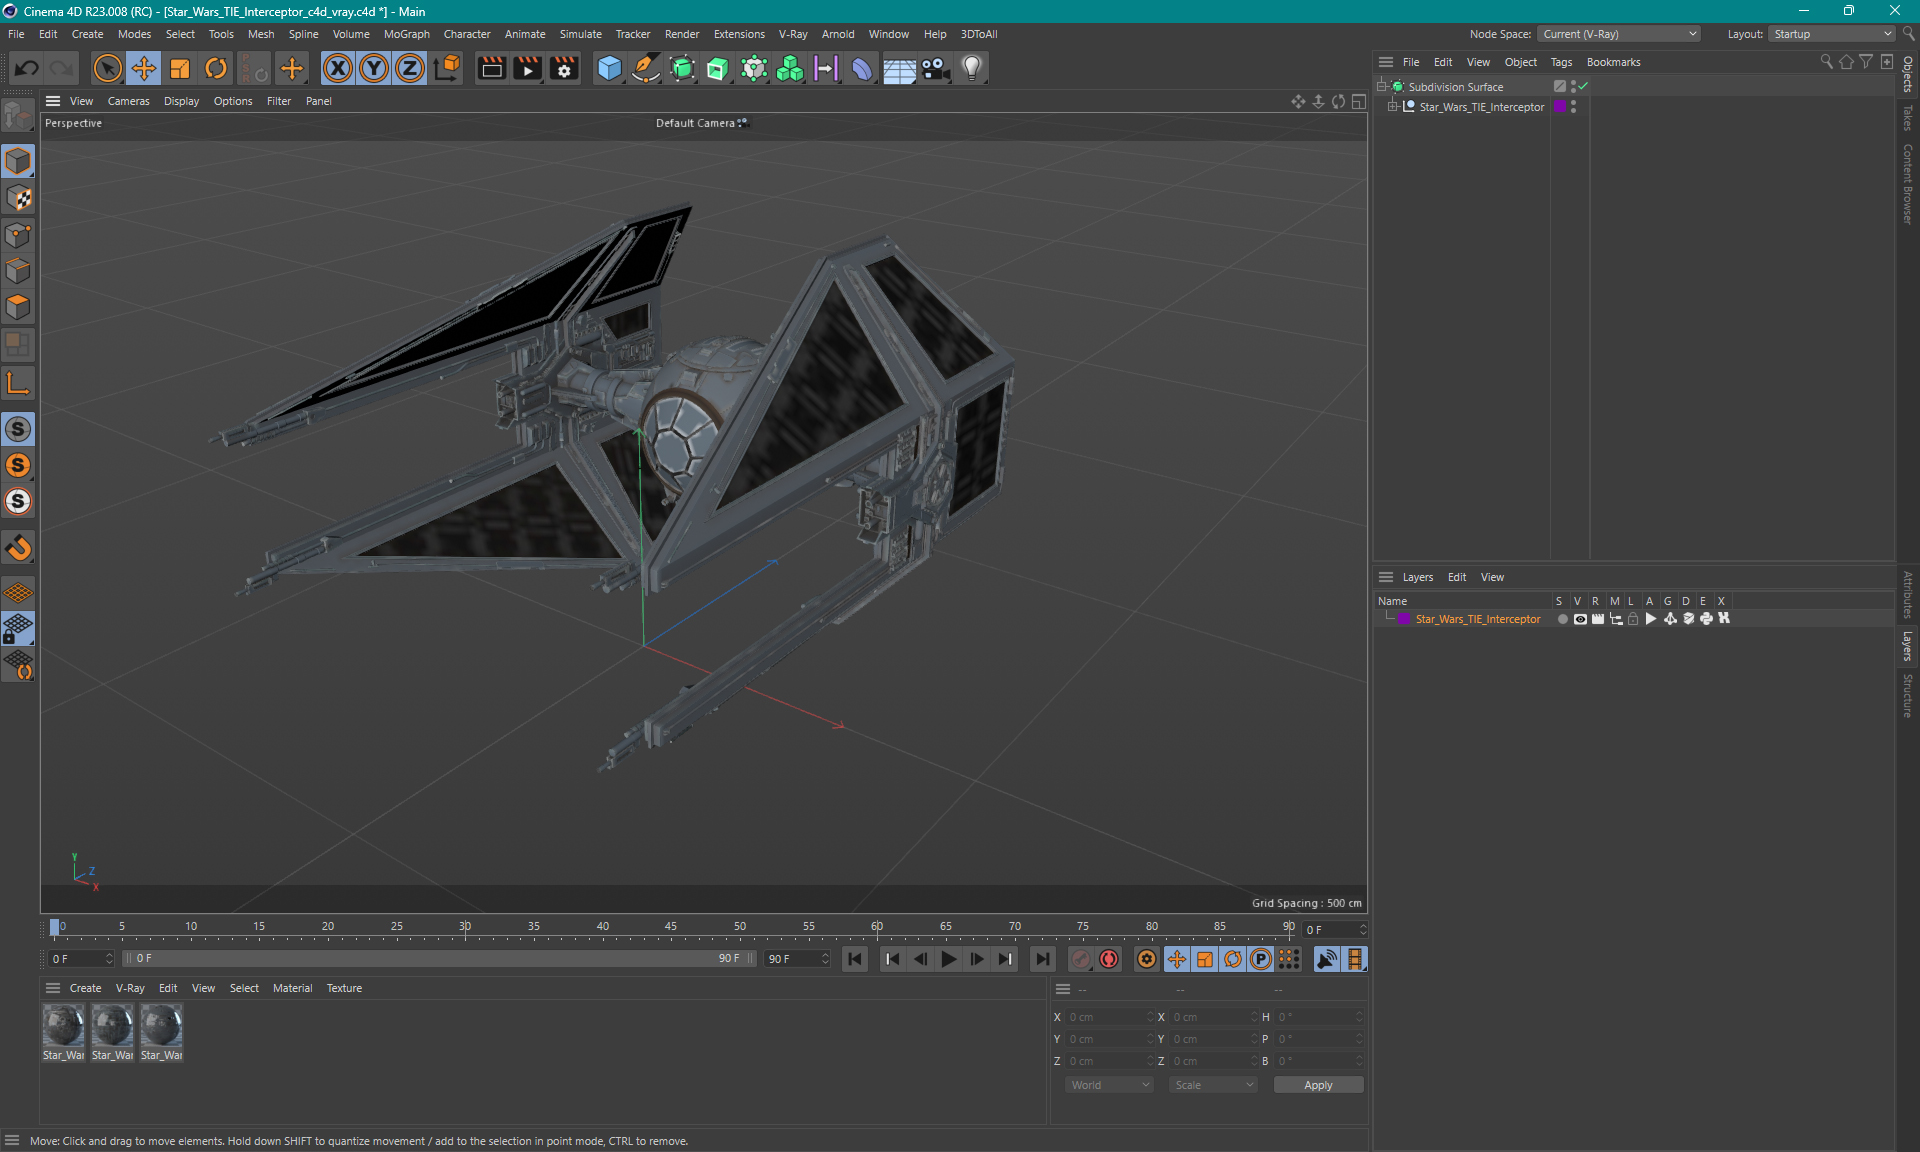Open Layout Startup dropdown
The height and width of the screenshot is (1152, 1920).
tap(1832, 34)
